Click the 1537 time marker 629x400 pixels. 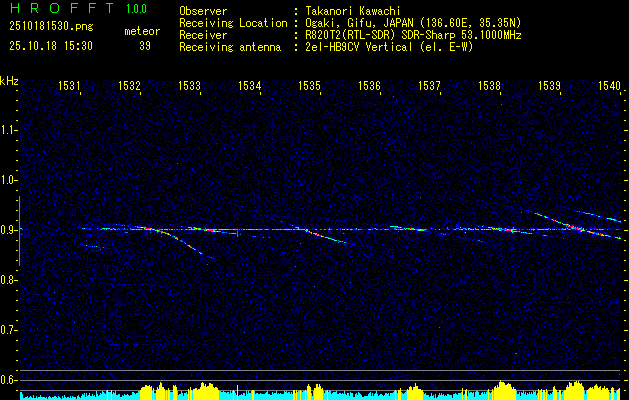[x=429, y=85]
